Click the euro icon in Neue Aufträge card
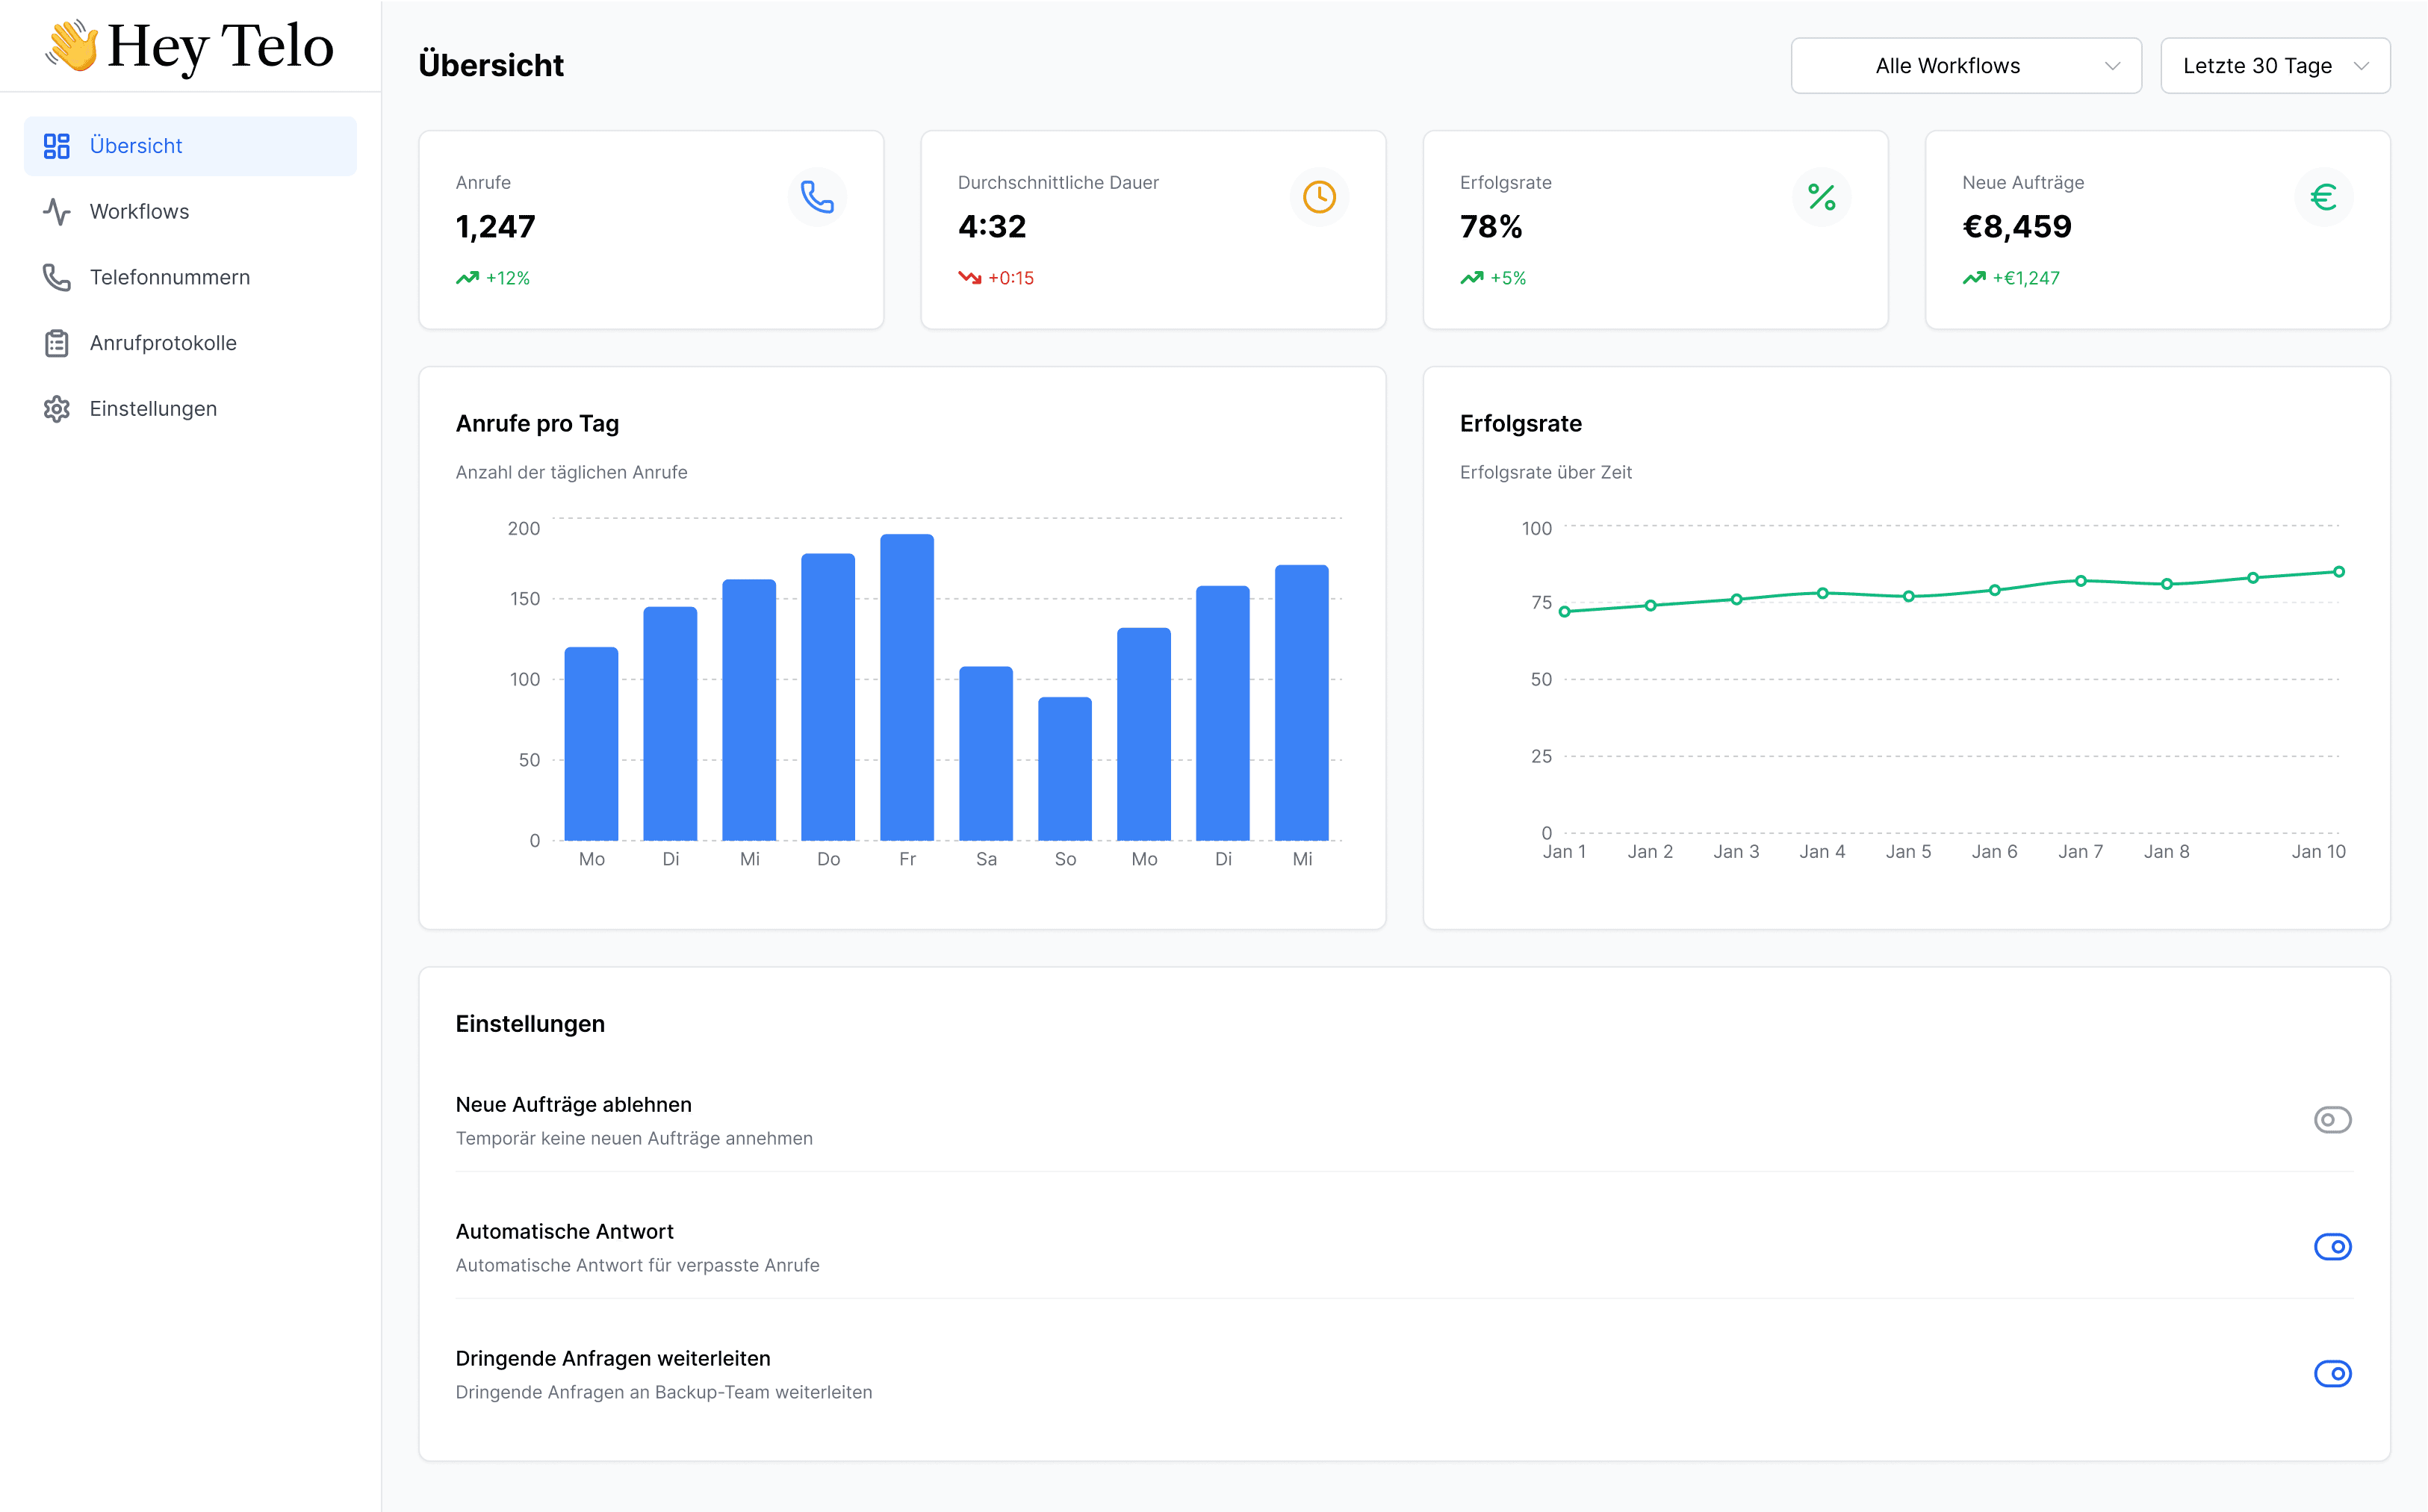The height and width of the screenshot is (1512, 2428). pos(2323,197)
